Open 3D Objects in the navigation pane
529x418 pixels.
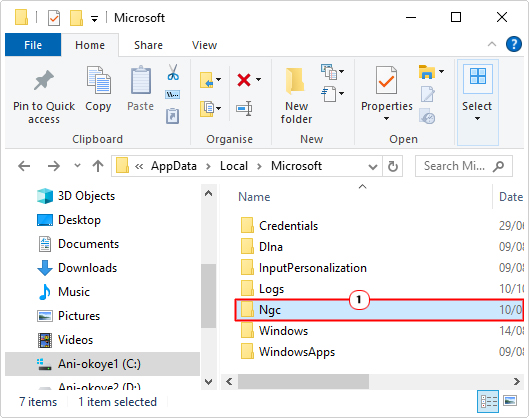(x=76, y=196)
